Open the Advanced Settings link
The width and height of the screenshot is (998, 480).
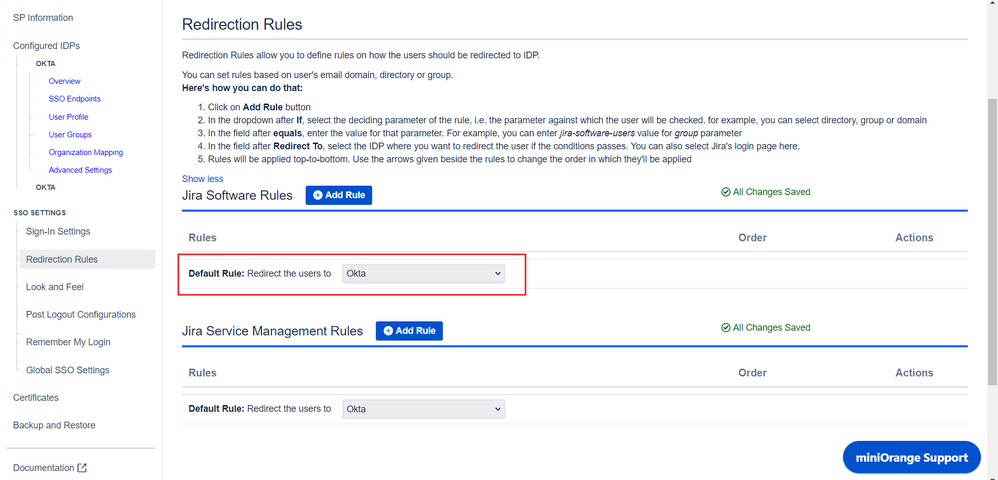(80, 171)
